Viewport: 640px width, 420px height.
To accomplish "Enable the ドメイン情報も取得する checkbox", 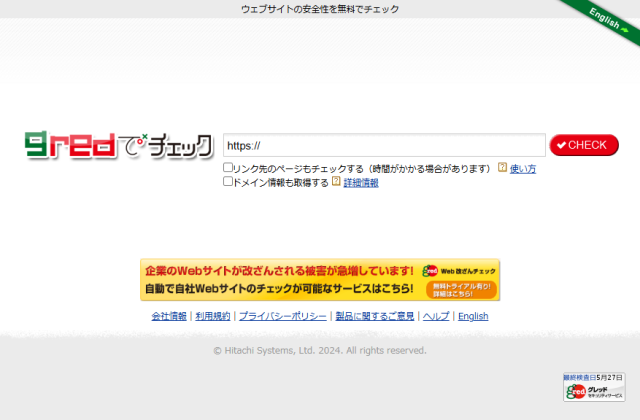I will coord(228,181).
